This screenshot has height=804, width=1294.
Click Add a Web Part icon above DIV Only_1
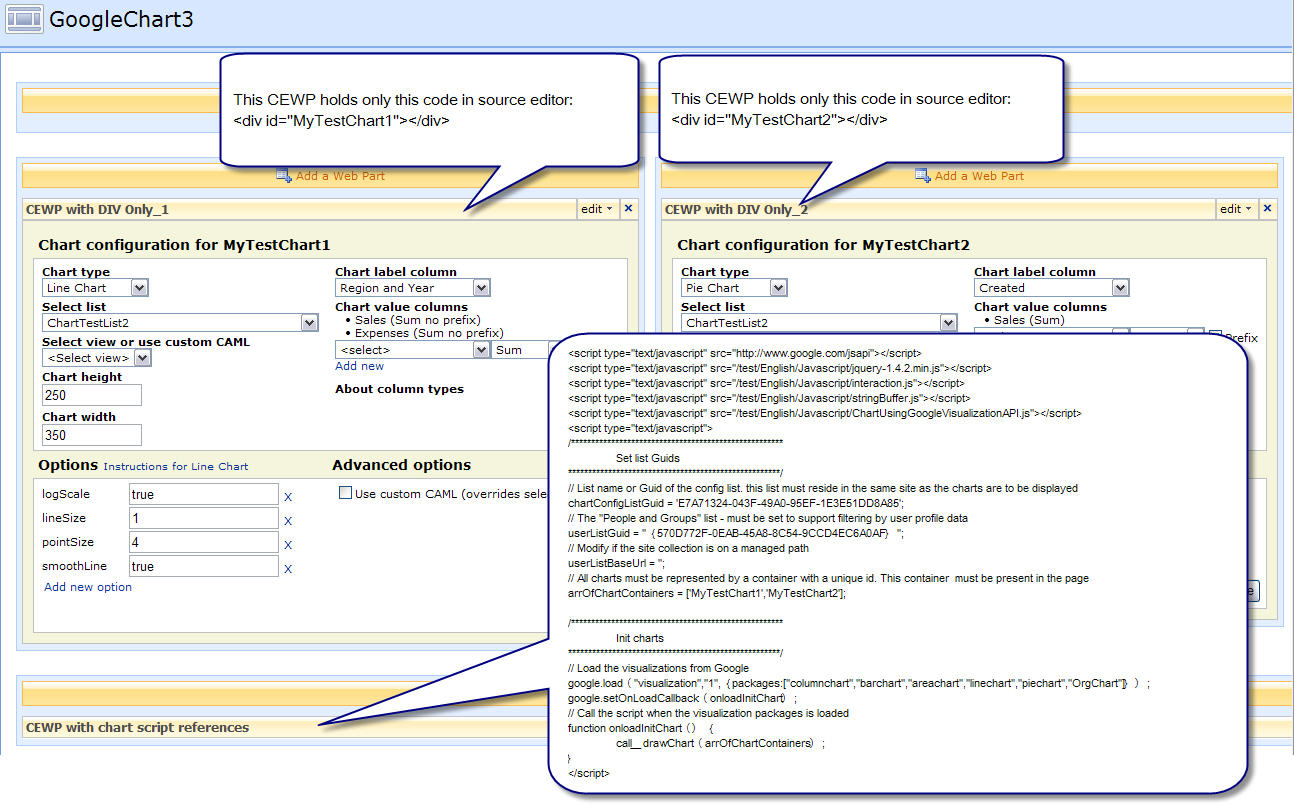click(283, 176)
